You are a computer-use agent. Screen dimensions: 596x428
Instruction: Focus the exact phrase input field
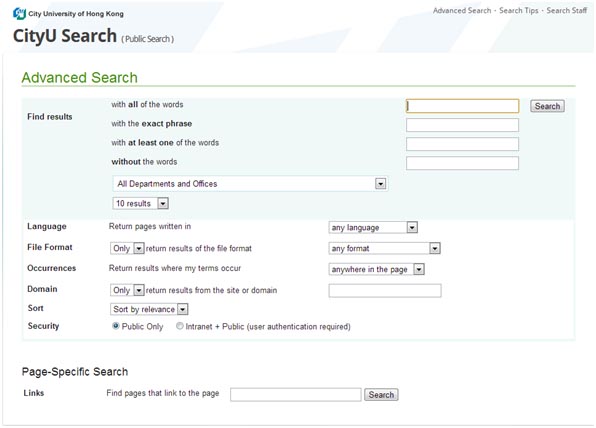point(462,125)
